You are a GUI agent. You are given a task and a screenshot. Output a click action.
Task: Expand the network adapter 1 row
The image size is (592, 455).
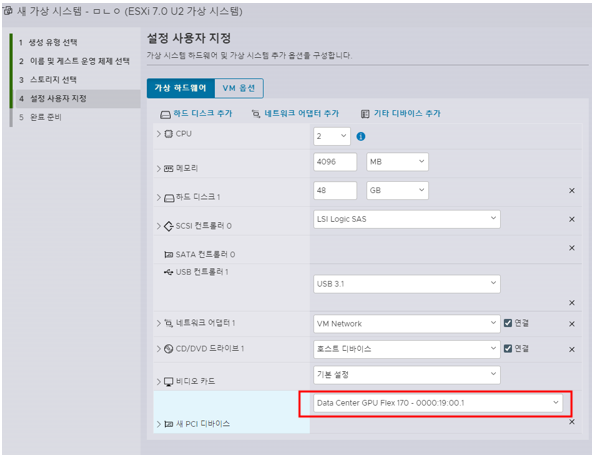click(x=159, y=323)
